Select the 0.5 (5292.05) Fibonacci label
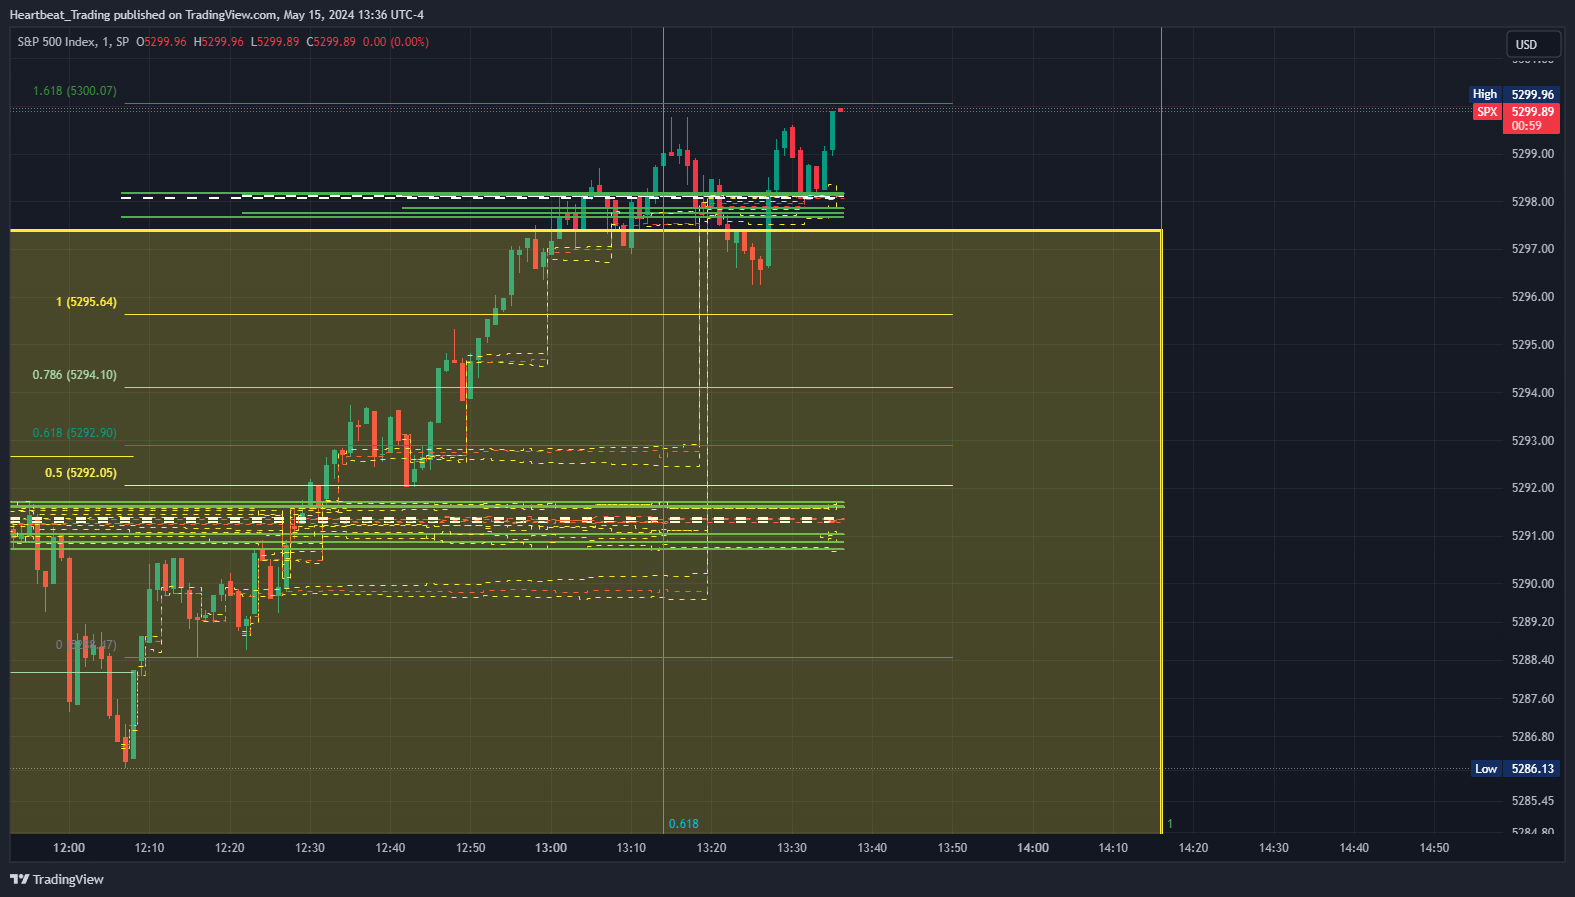1575x897 pixels. click(81, 473)
